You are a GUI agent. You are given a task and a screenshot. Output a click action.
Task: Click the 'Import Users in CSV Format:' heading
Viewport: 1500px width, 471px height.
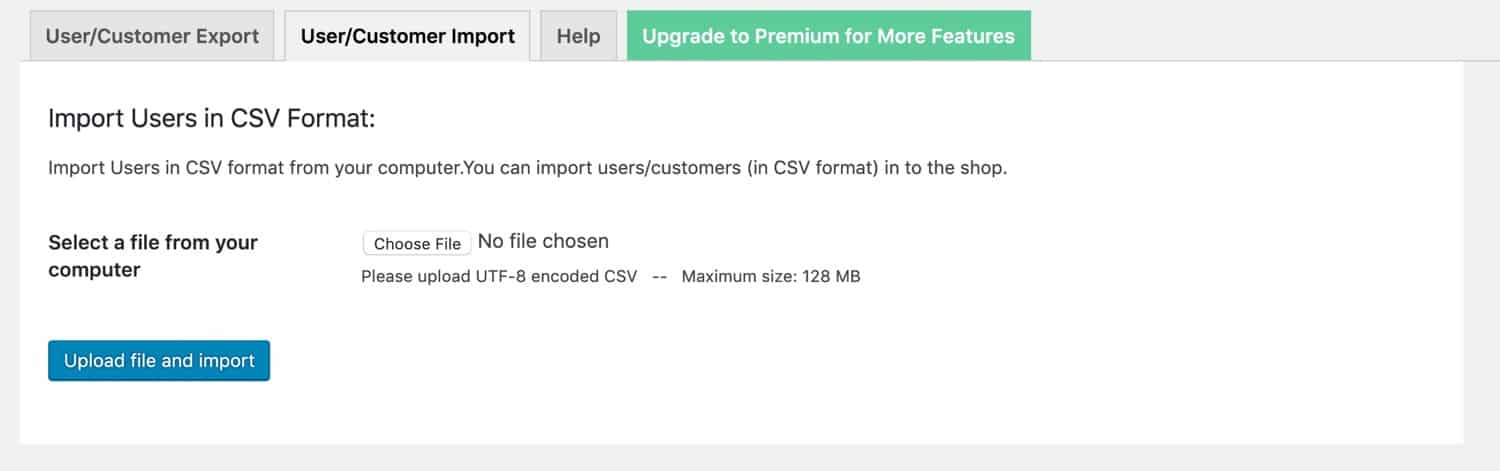pyautogui.click(x=211, y=119)
